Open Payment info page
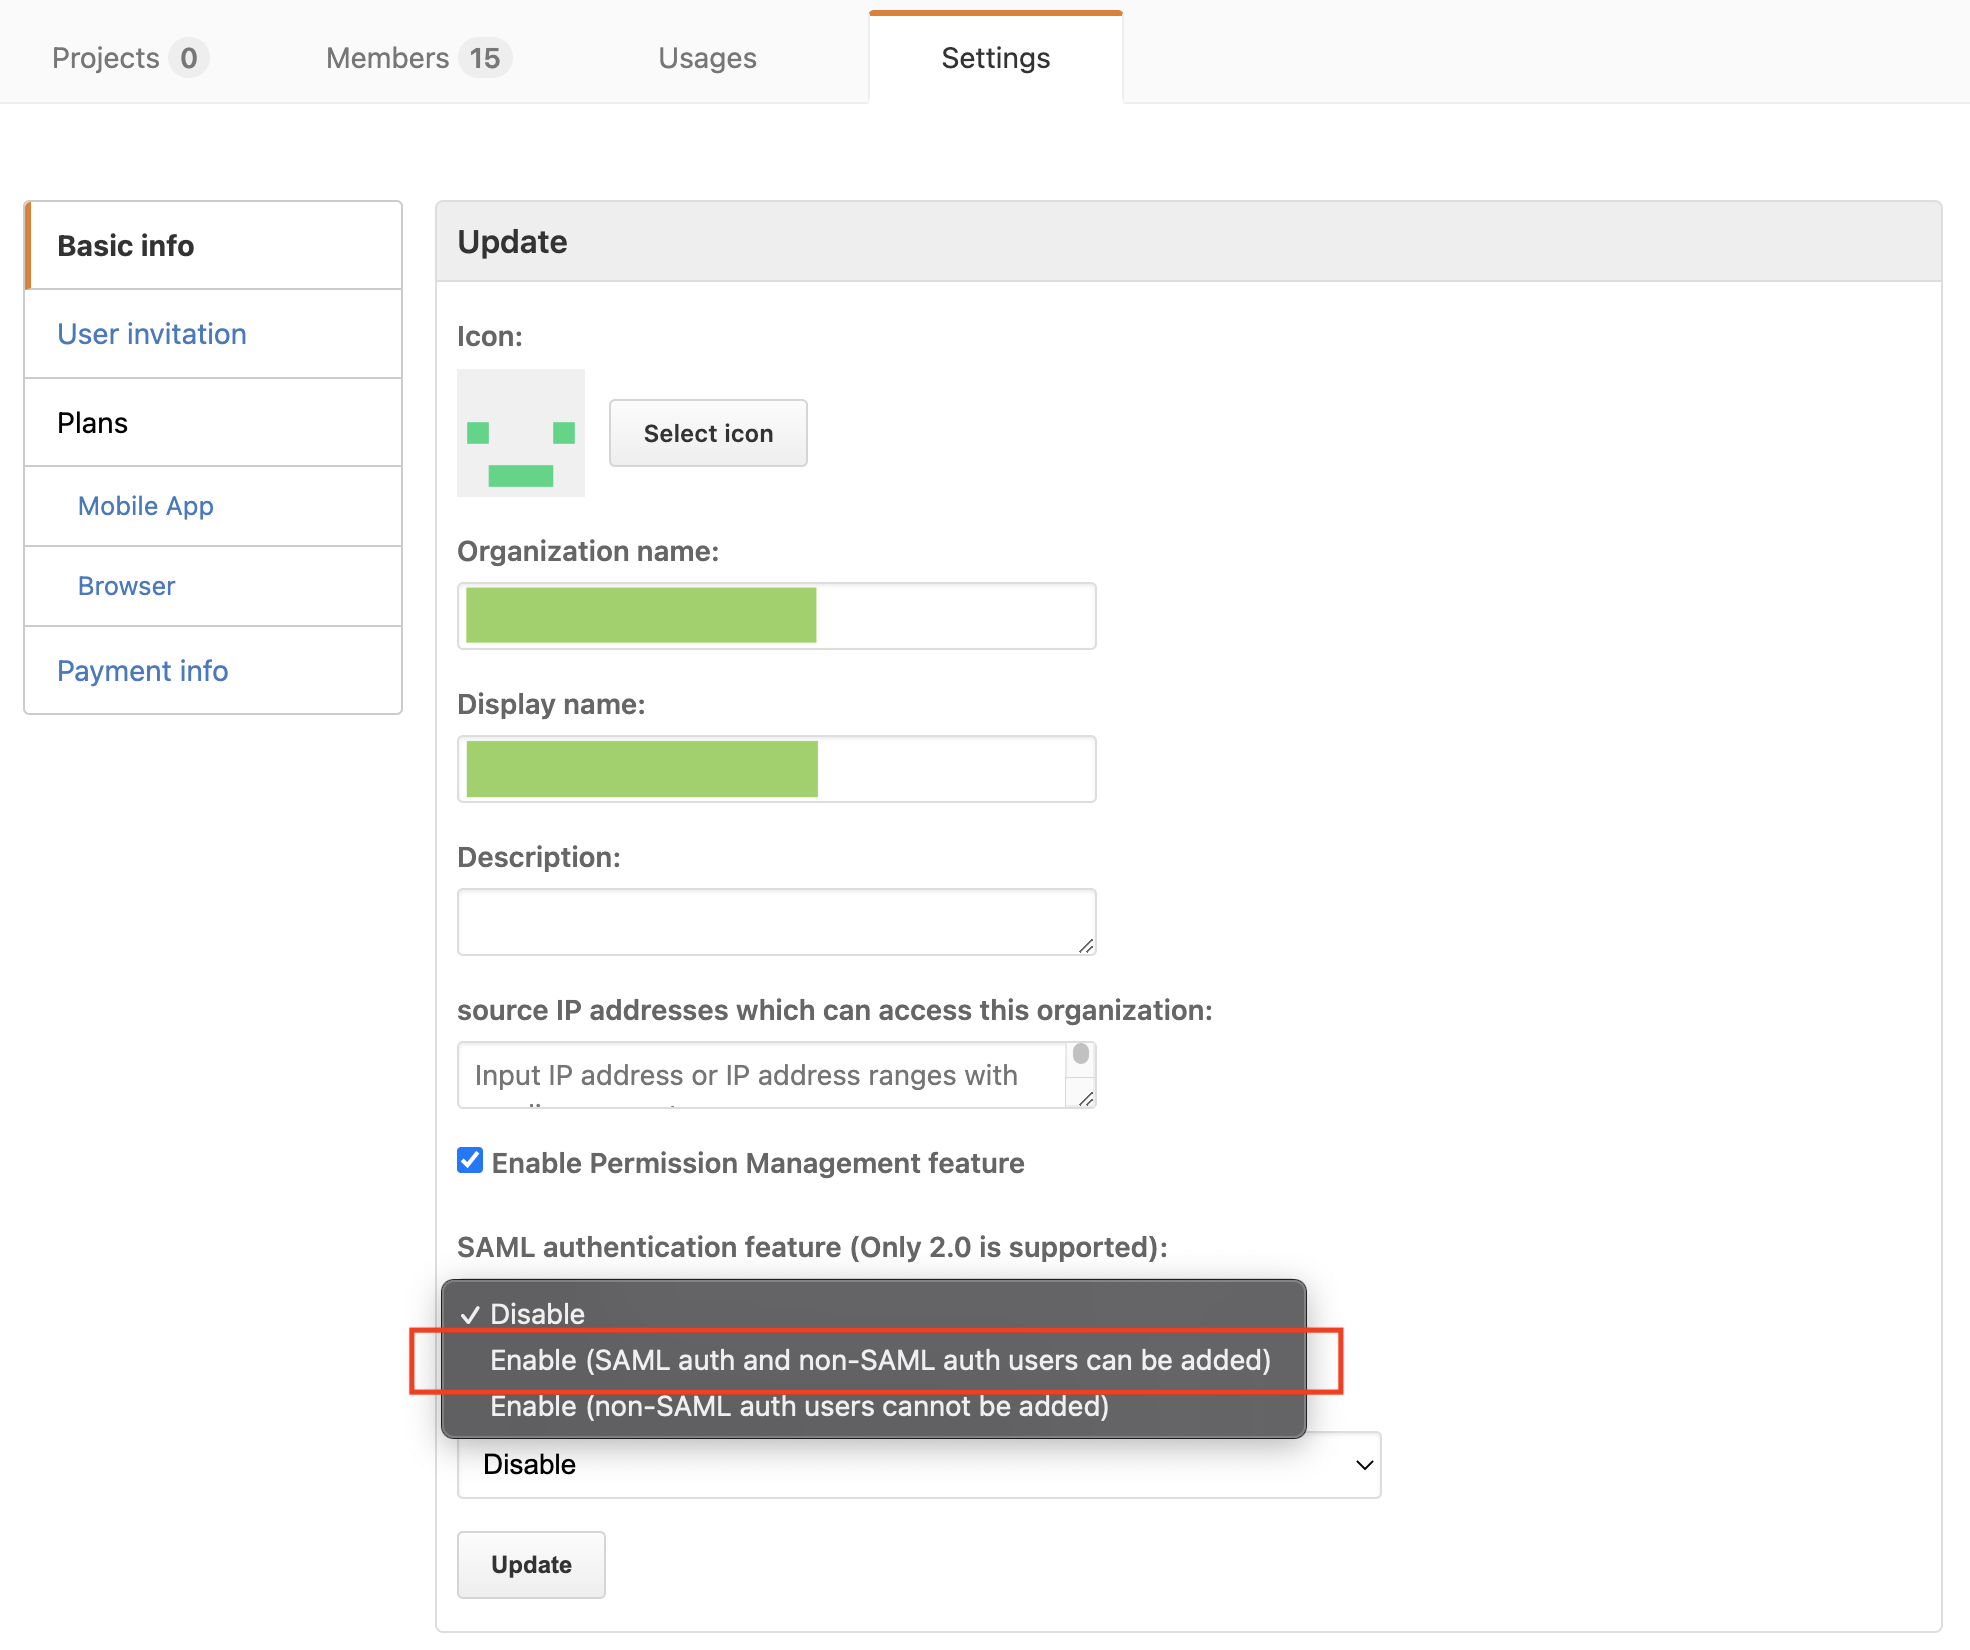The width and height of the screenshot is (1970, 1650). click(x=214, y=671)
